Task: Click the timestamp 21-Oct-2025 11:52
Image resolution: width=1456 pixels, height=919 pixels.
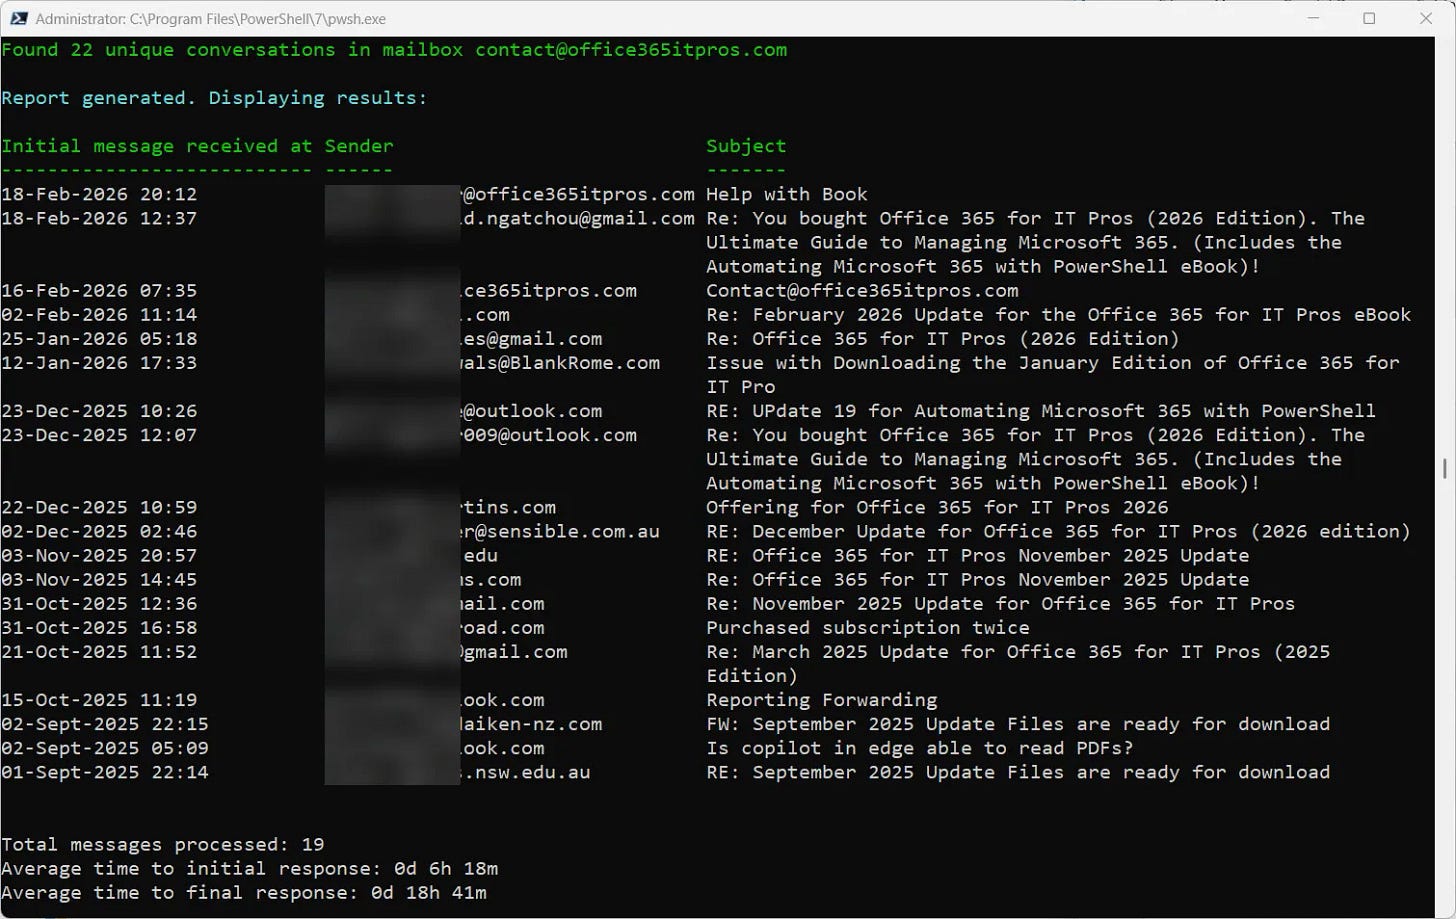Action: tap(99, 652)
